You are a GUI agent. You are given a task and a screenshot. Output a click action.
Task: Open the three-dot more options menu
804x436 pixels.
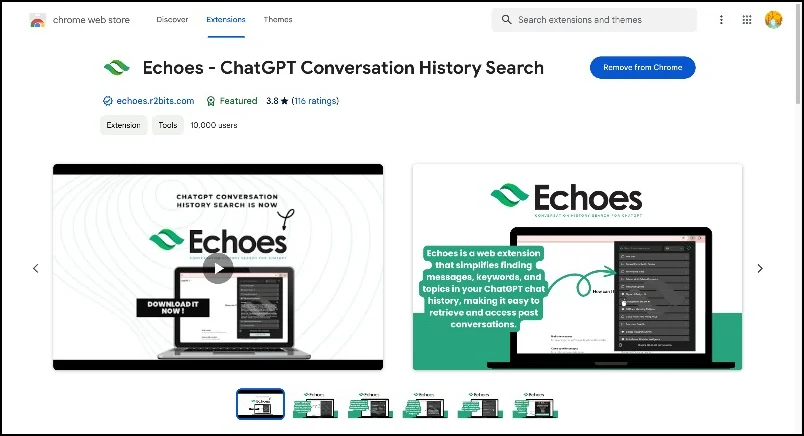[721, 19]
